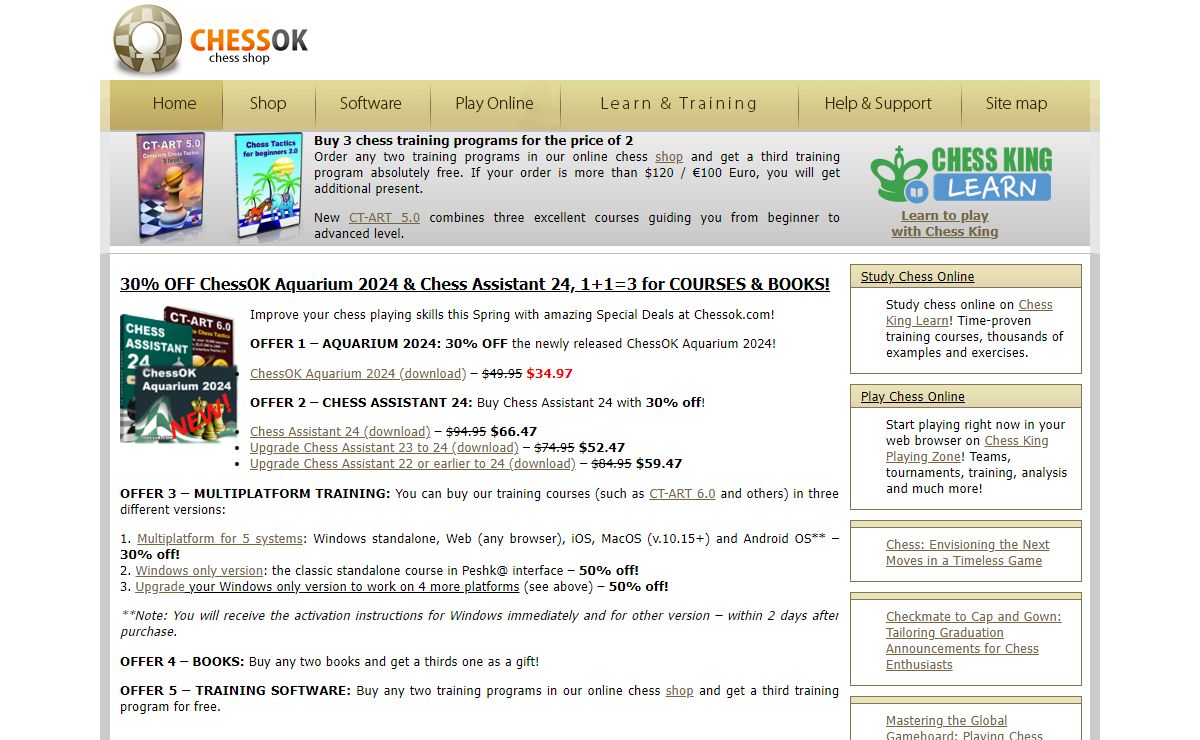Screen dimensions: 1200x740
Task: Open Upgrade Chess Assistant 23 to 24 link
Action: (x=384, y=448)
